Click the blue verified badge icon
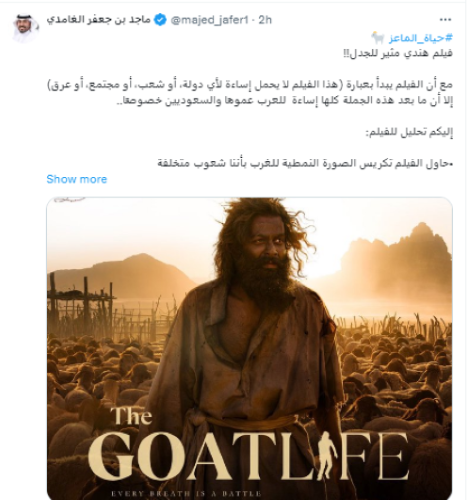471x500 pixels. click(x=160, y=20)
